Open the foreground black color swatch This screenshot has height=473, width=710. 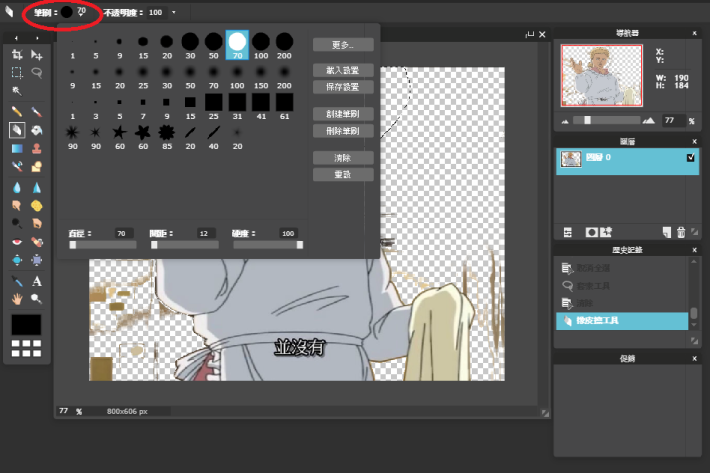pyautogui.click(x=26, y=324)
